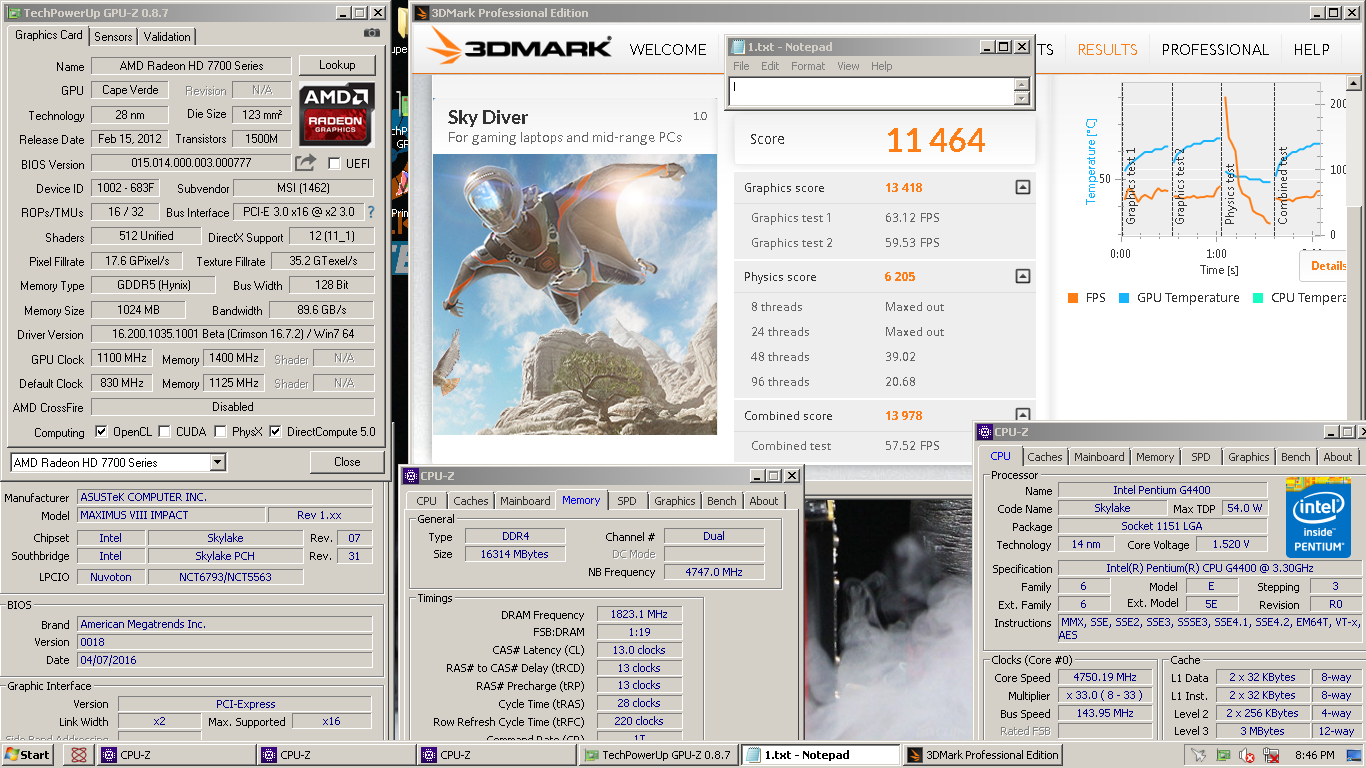Open the Validation tab in GPU-Z

tap(167, 36)
